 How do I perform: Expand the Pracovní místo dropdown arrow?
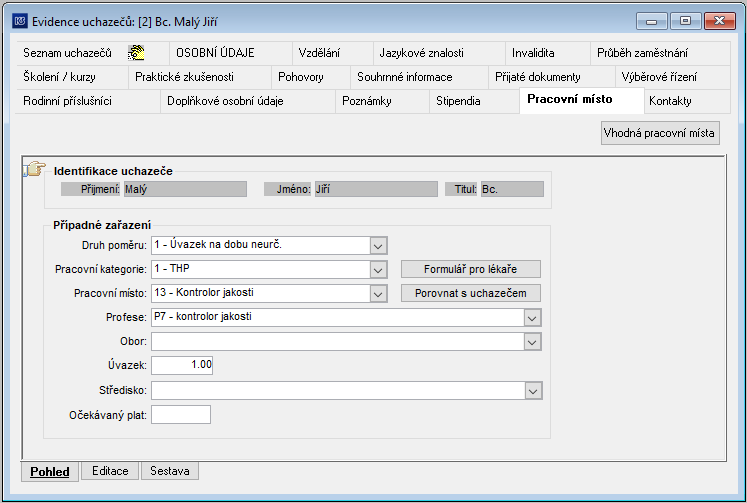click(x=378, y=293)
